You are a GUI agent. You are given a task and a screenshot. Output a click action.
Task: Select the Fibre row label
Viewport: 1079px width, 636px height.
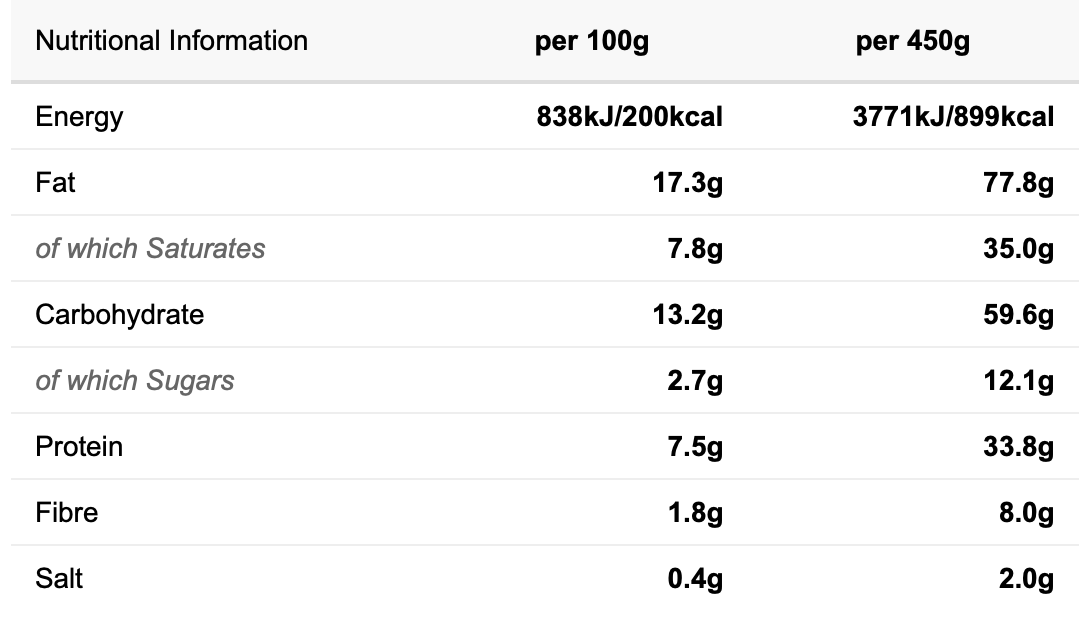click(67, 513)
